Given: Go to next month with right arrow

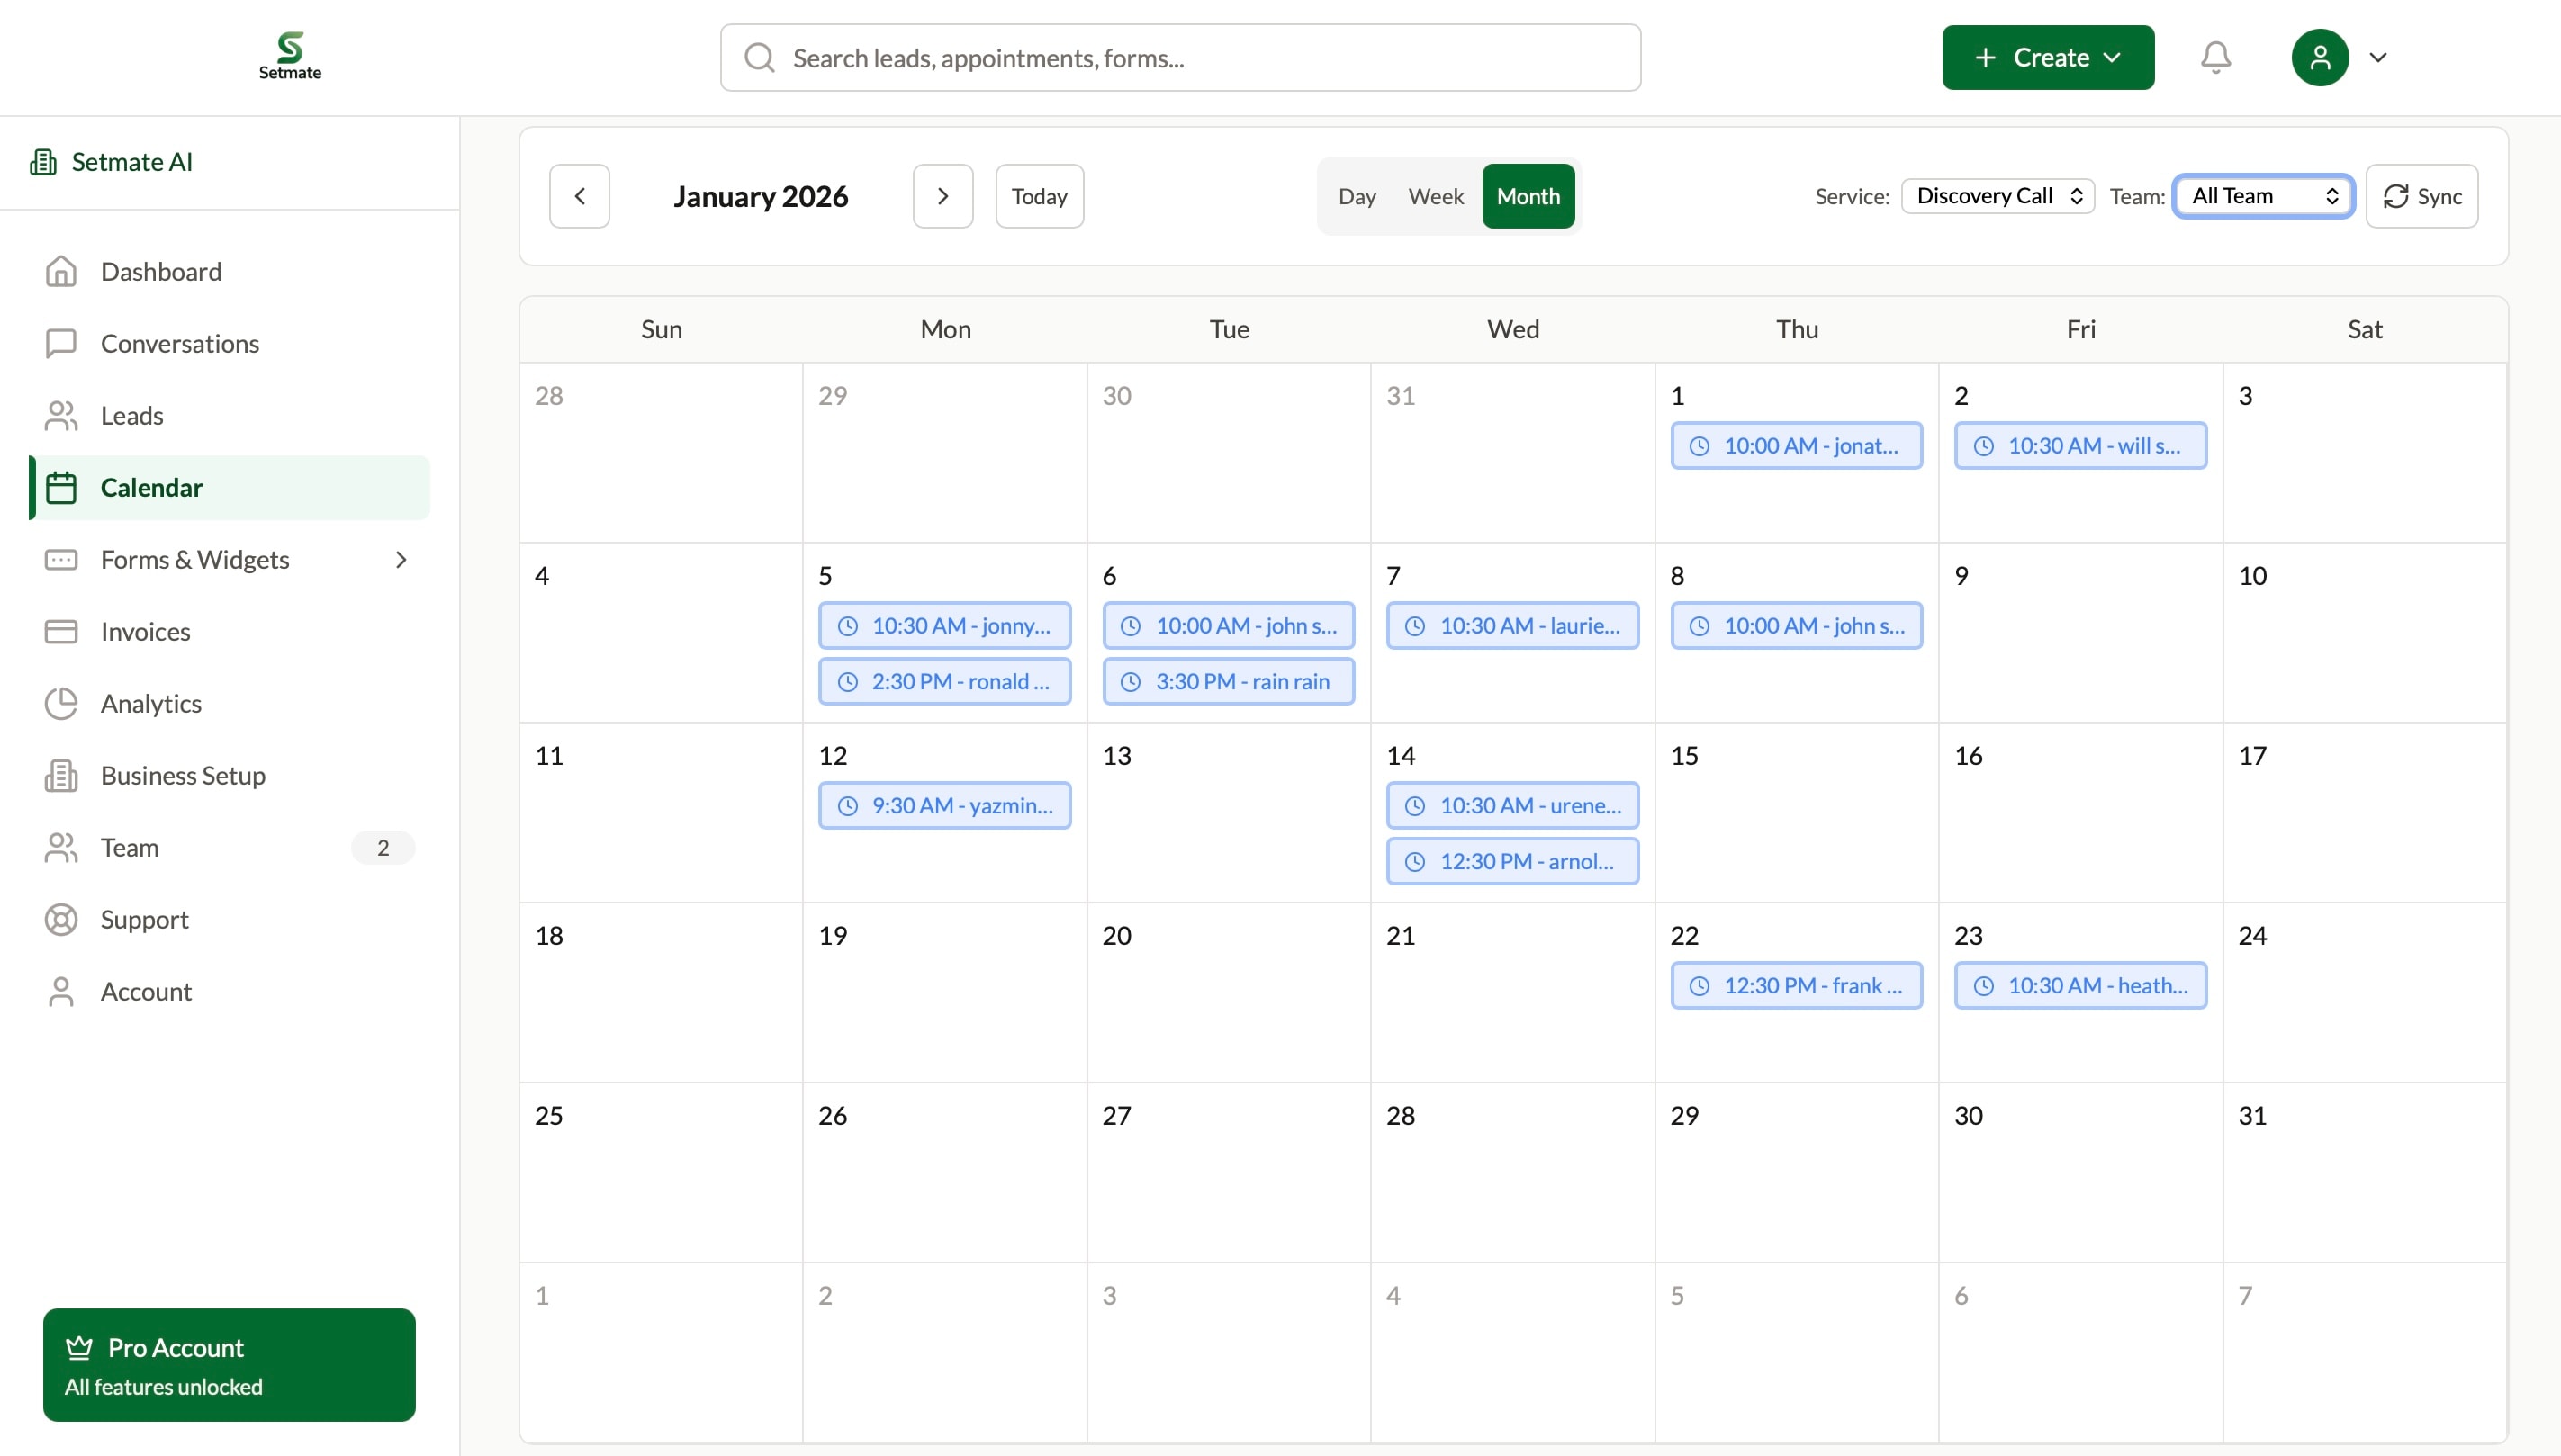Looking at the screenshot, I should click(941, 195).
